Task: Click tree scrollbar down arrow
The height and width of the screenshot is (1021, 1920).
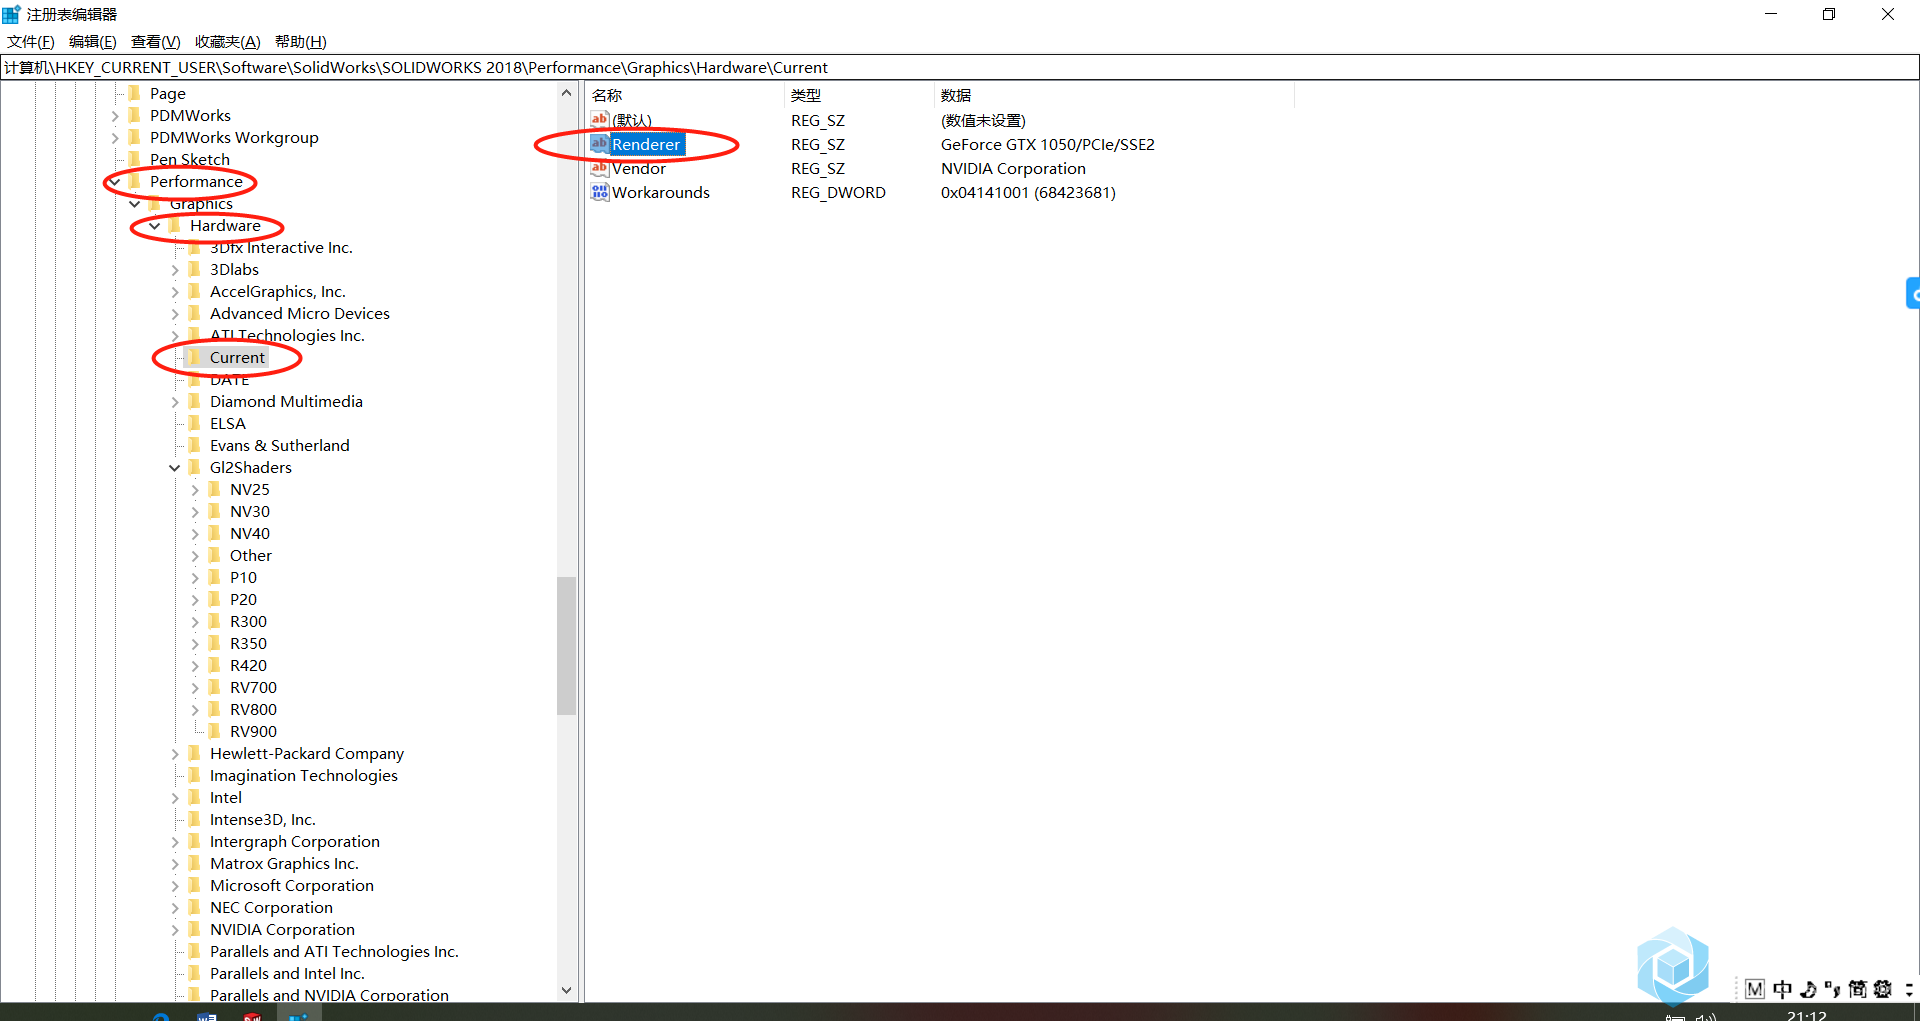Action: [567, 991]
